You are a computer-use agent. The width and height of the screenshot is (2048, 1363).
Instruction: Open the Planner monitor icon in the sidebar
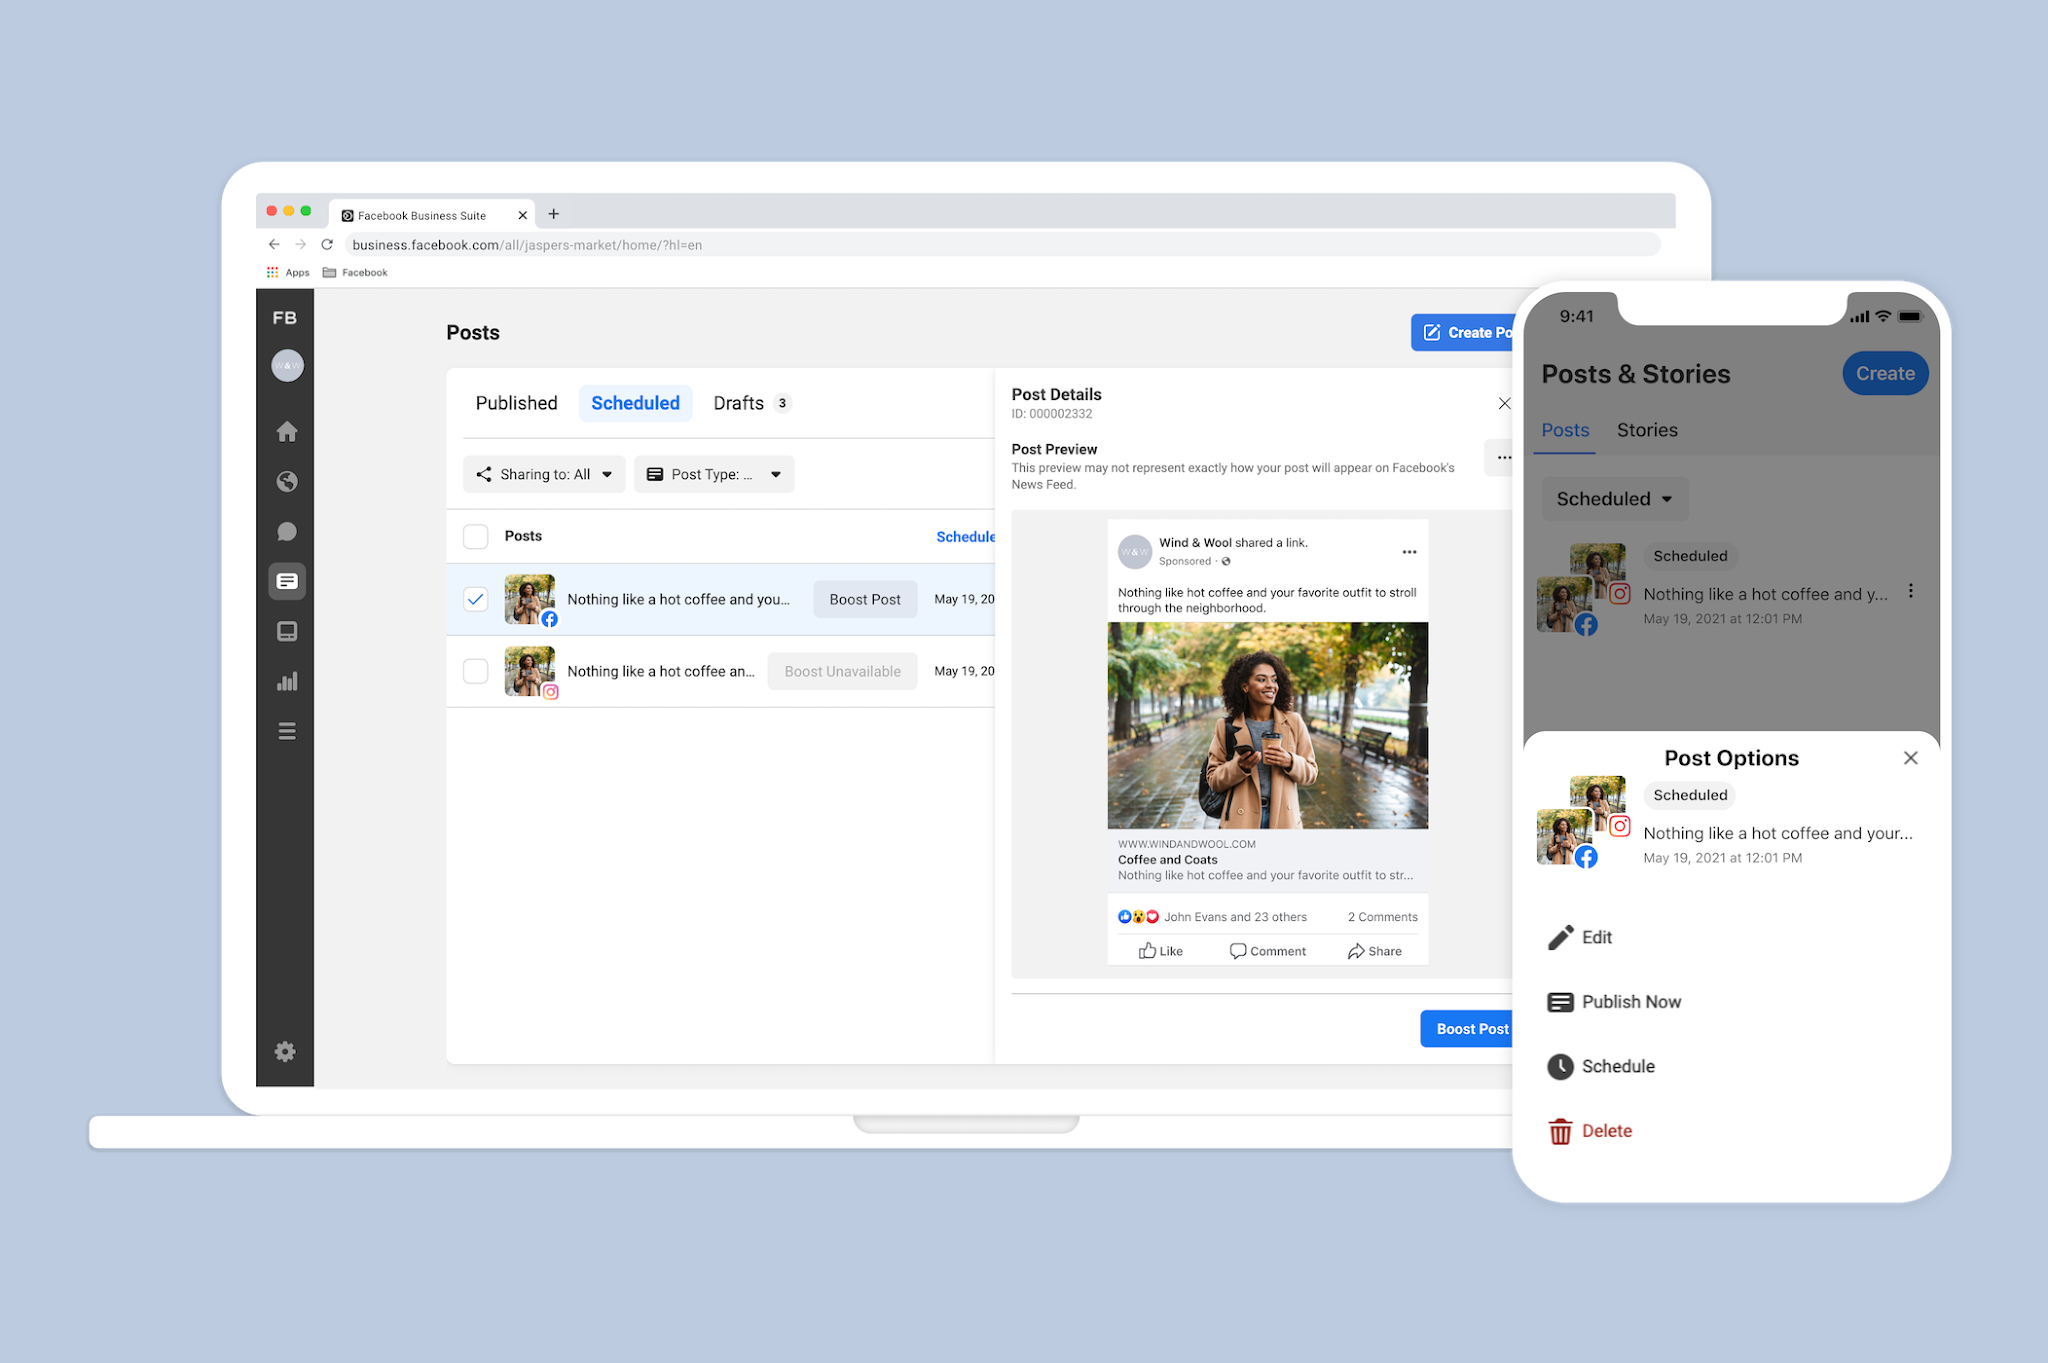tap(286, 631)
